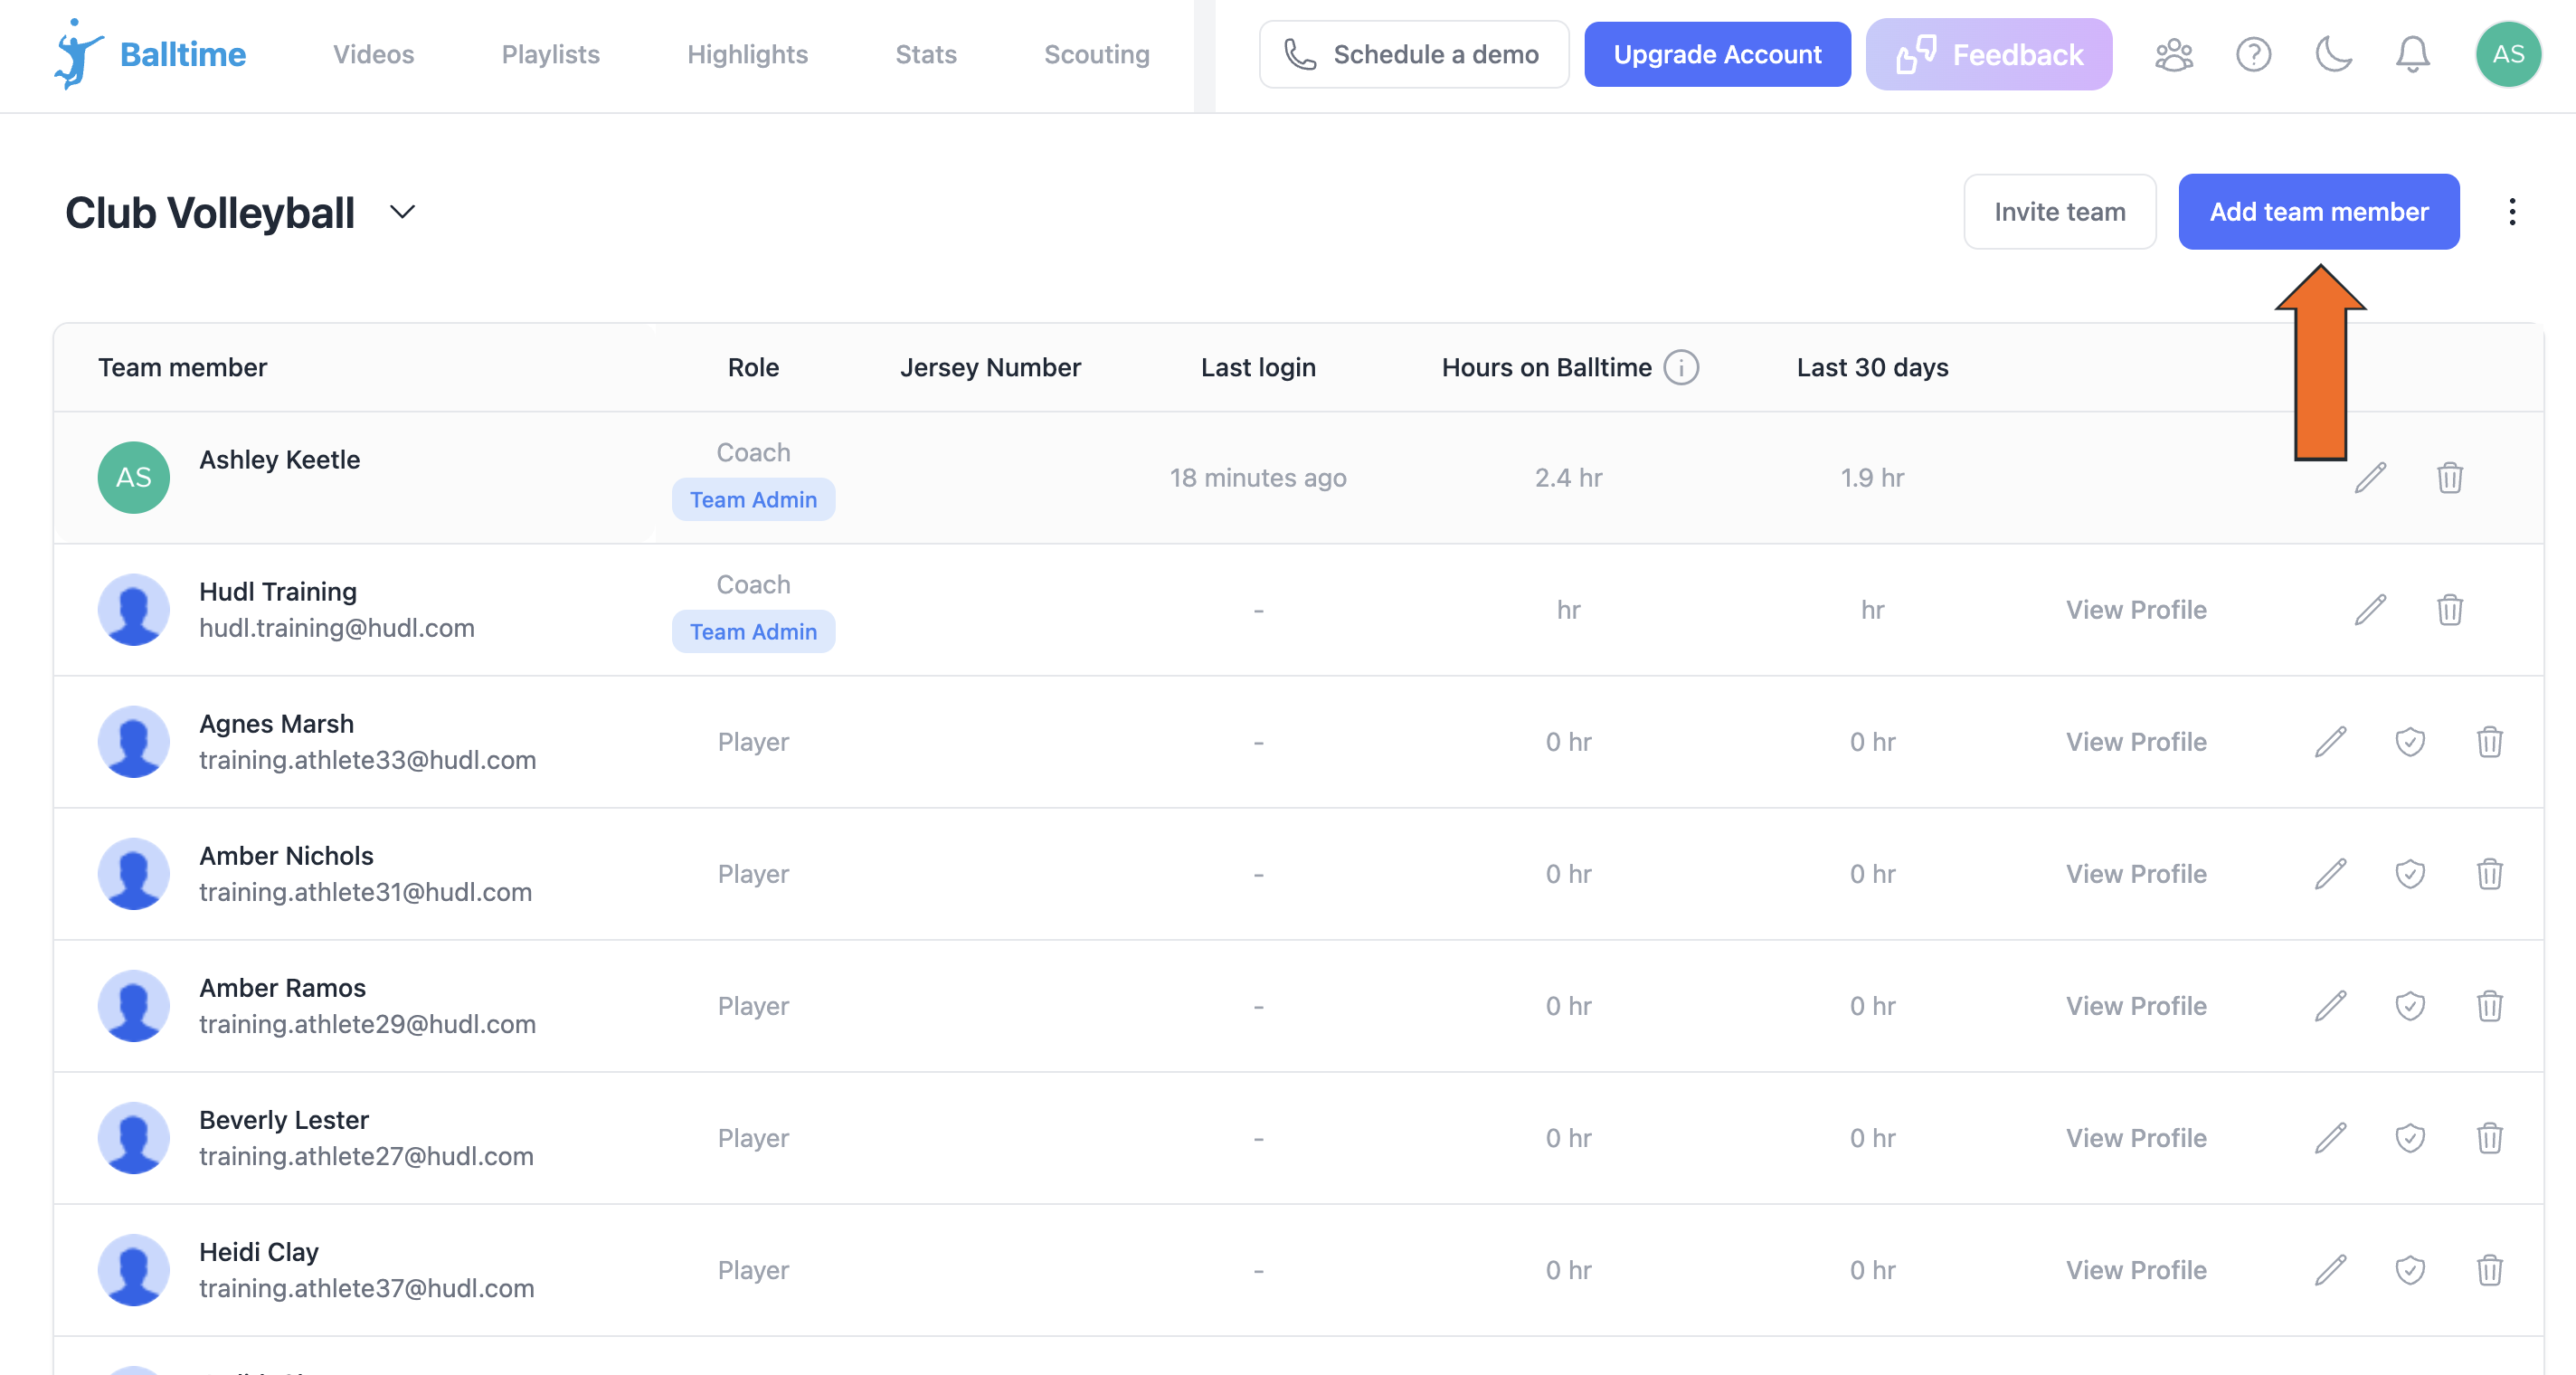This screenshot has width=2576, height=1375.
Task: Click Hudl Training's Team Admin badge
Action: click(753, 632)
